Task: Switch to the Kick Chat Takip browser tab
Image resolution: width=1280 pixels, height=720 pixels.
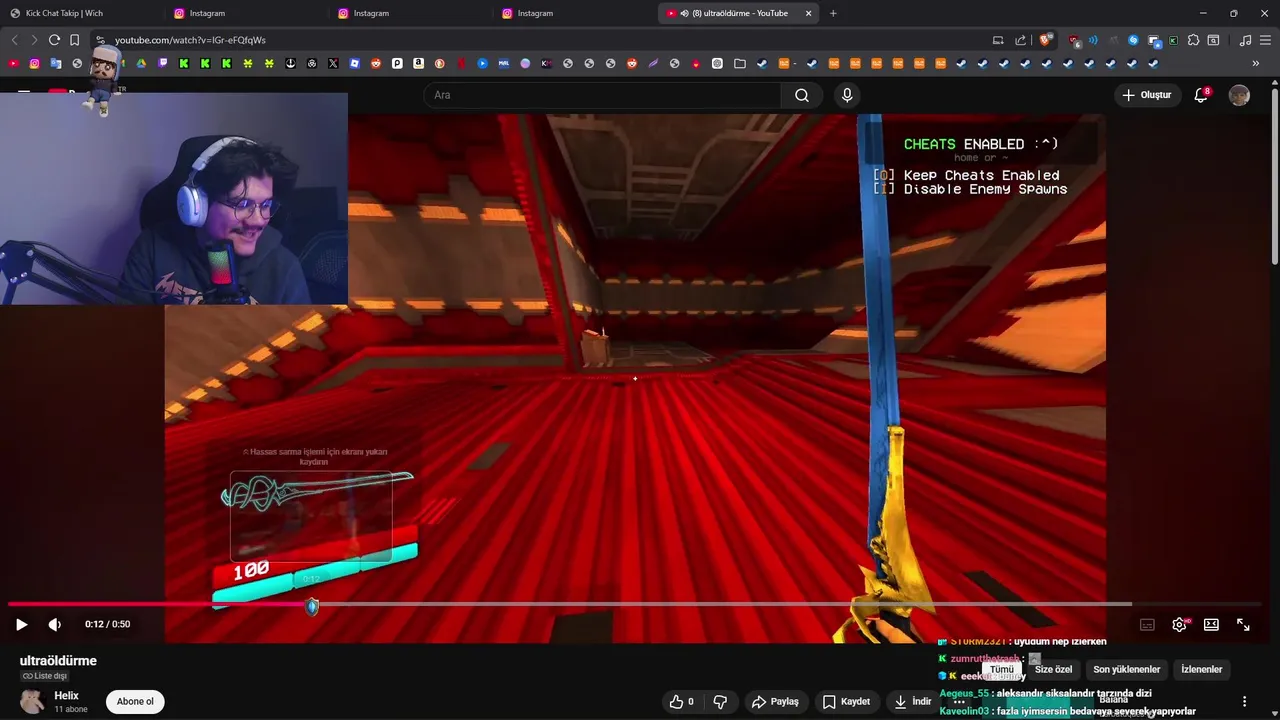Action: [81, 13]
